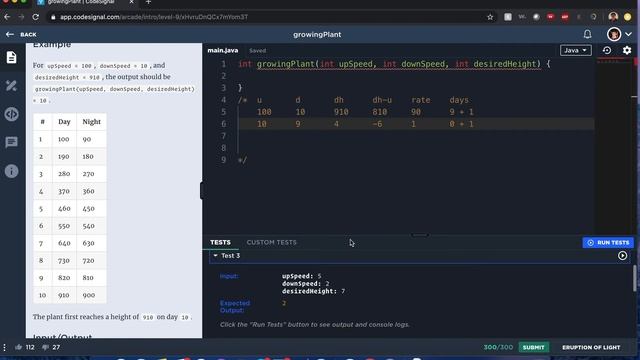Click the growingPlant function signature line
The image size is (640, 360).
coord(394,64)
